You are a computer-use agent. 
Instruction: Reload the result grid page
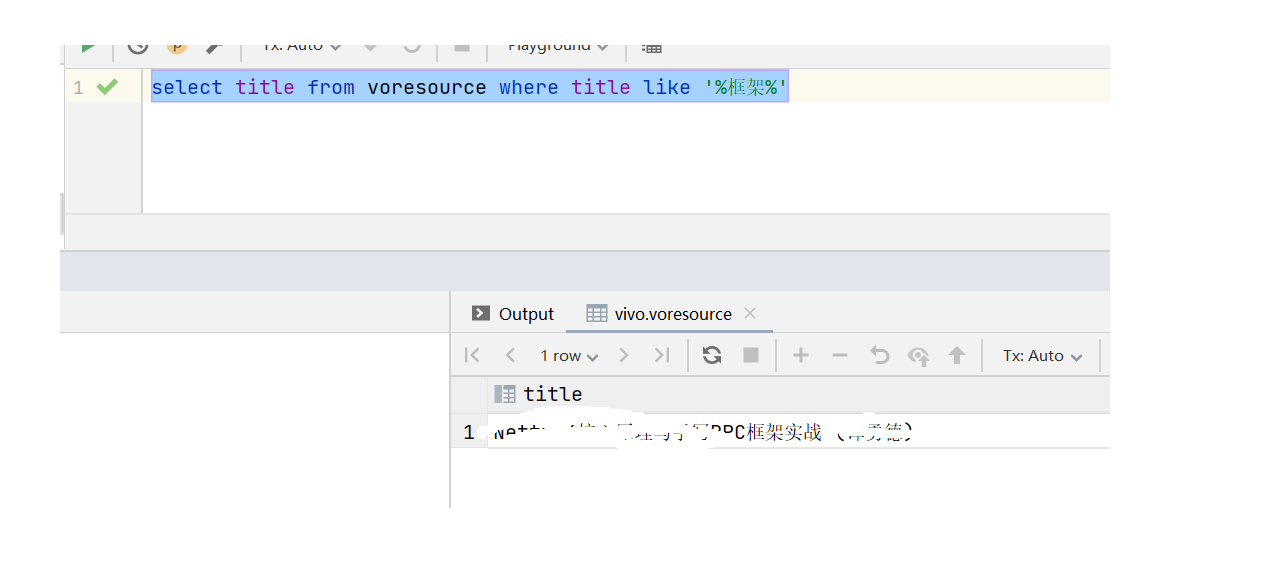712,355
